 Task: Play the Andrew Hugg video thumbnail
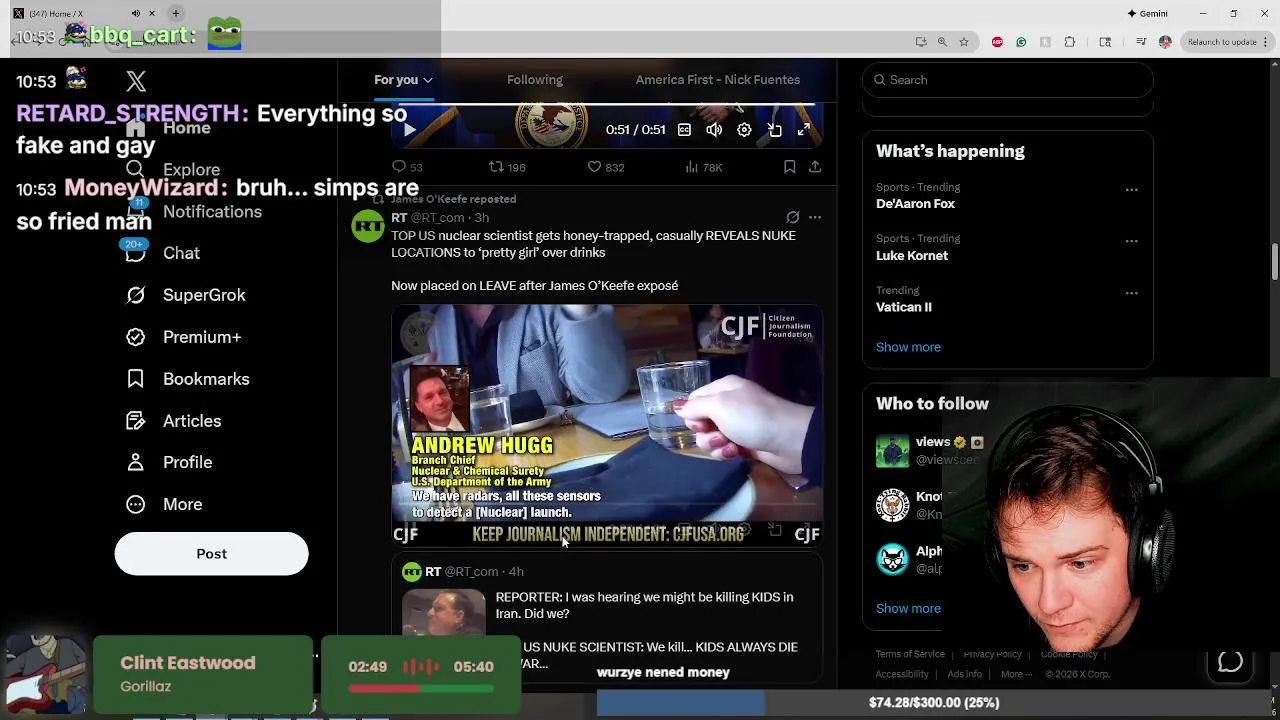pos(607,425)
